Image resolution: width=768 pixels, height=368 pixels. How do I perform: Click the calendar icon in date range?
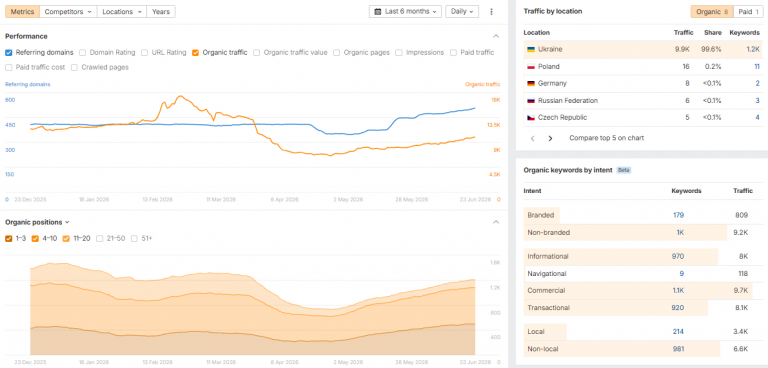point(378,11)
